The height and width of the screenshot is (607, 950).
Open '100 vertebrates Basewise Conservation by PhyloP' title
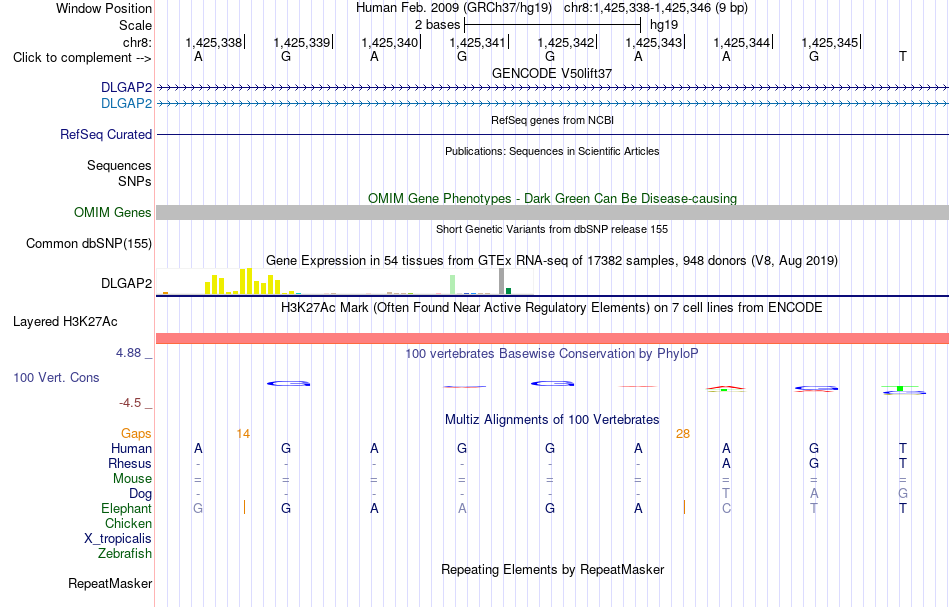(x=552, y=353)
